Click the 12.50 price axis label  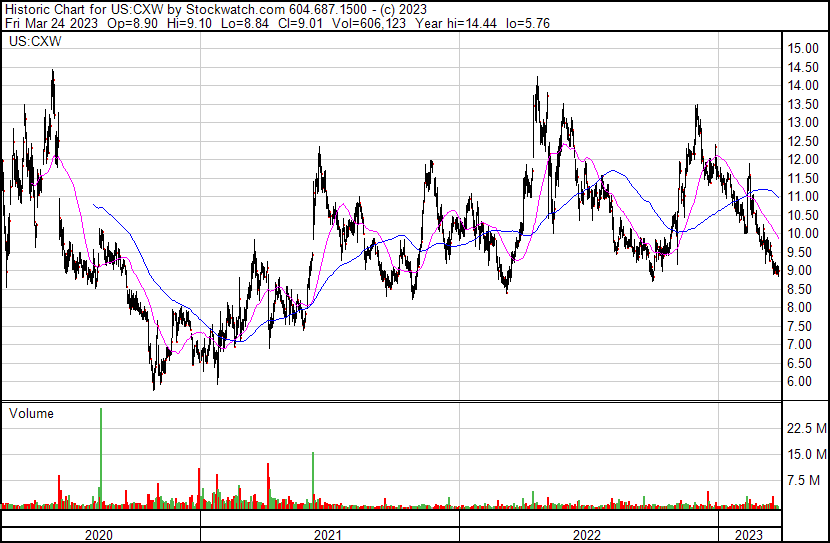pyautogui.click(x=803, y=141)
